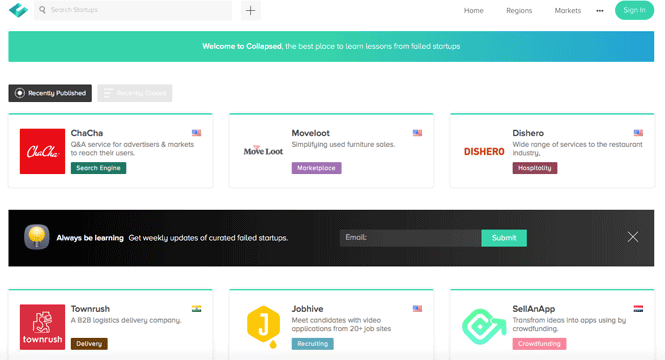Click the Crowdfunding tag
Screen dimensions: 665x360
539,343
